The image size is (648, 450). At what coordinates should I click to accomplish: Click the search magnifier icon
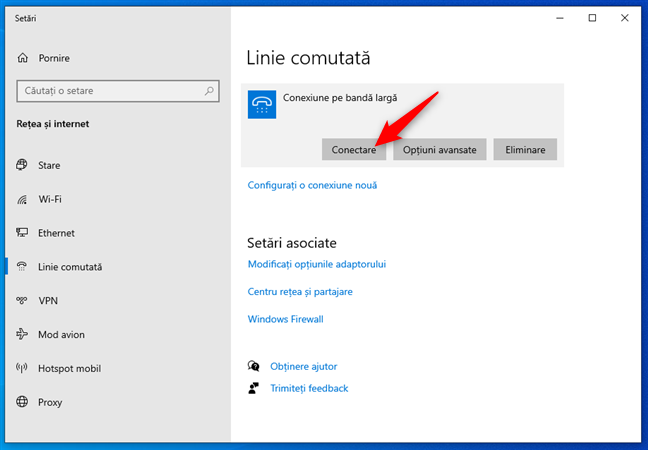pos(209,91)
